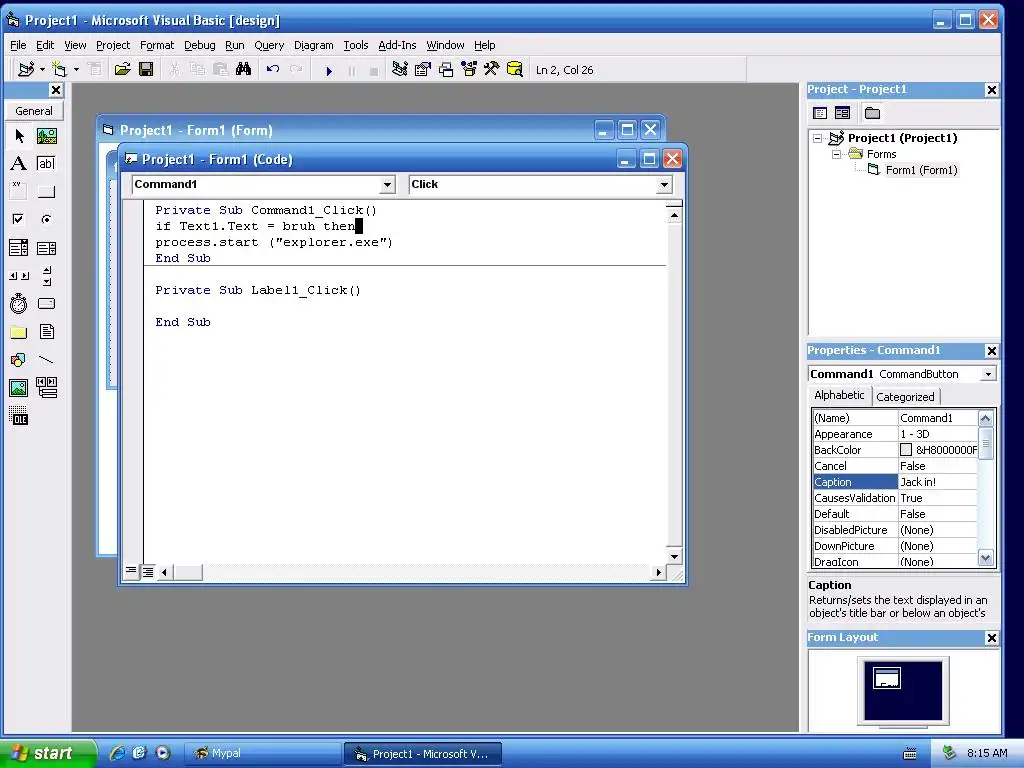Click View Object in Project Explorer
Image resolution: width=1024 pixels, height=768 pixels.
coord(842,113)
